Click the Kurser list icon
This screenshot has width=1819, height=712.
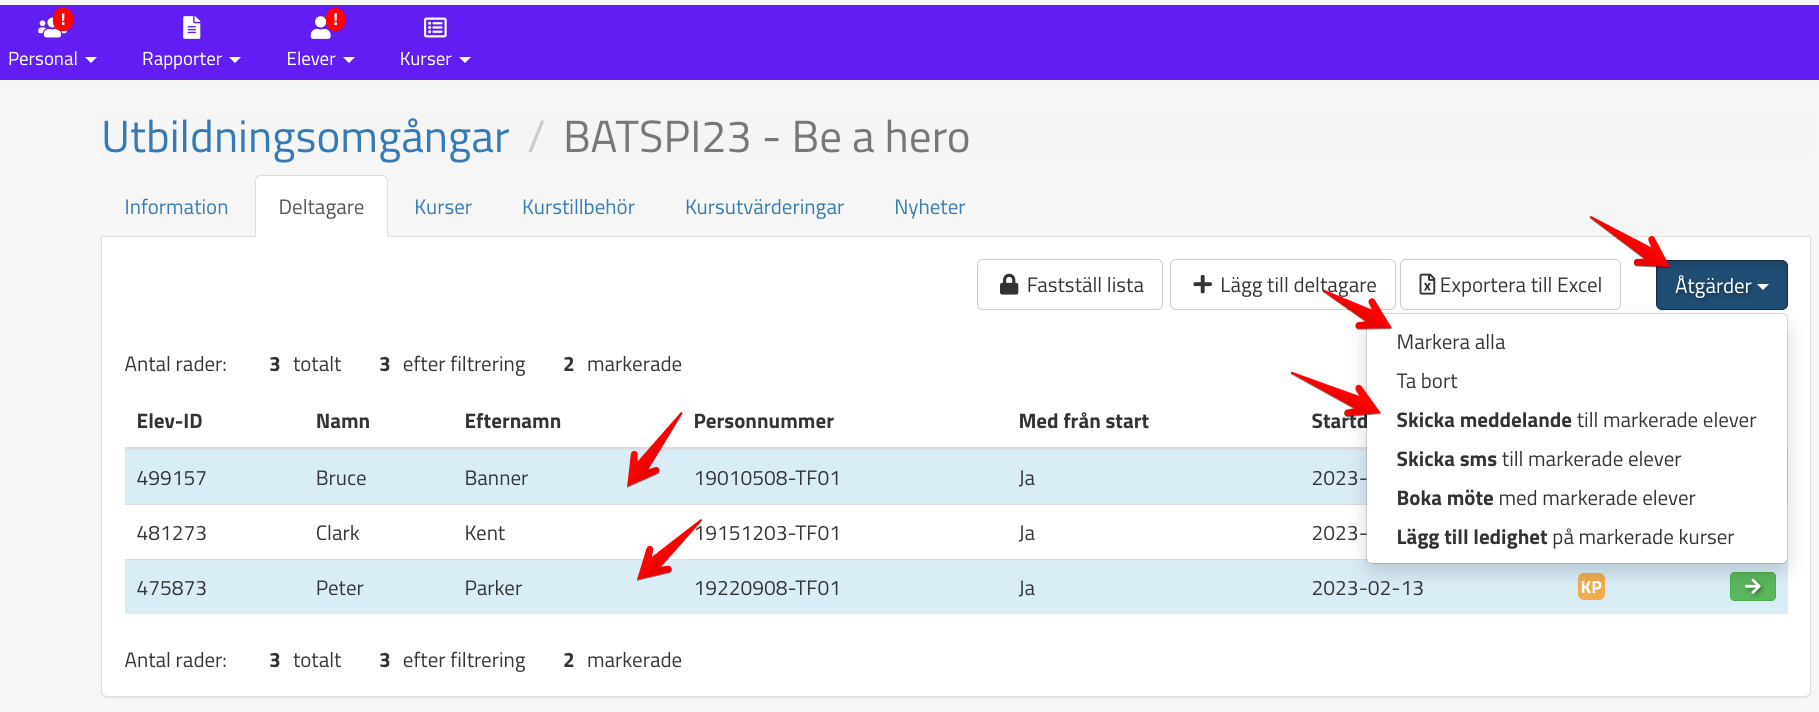coord(435,27)
